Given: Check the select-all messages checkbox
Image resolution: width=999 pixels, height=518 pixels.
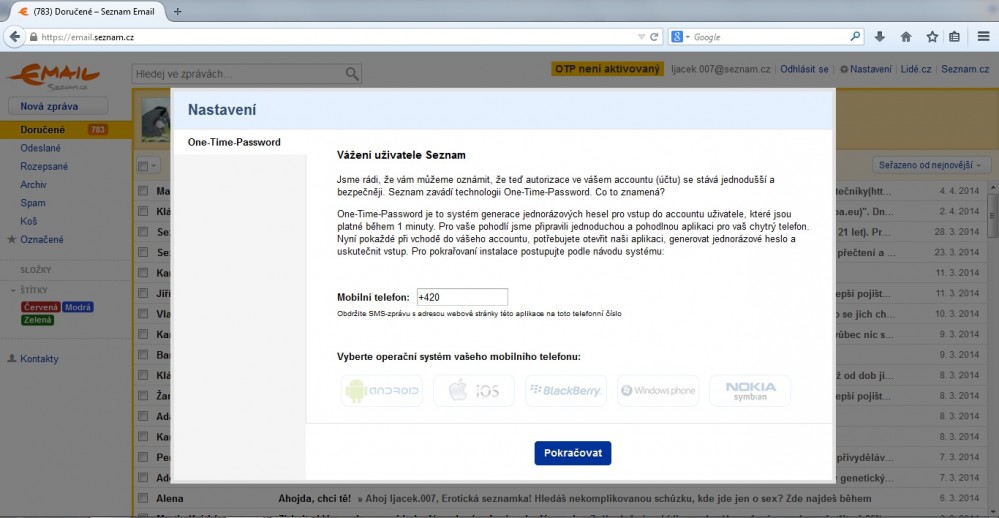Looking at the screenshot, I should coord(142,166).
